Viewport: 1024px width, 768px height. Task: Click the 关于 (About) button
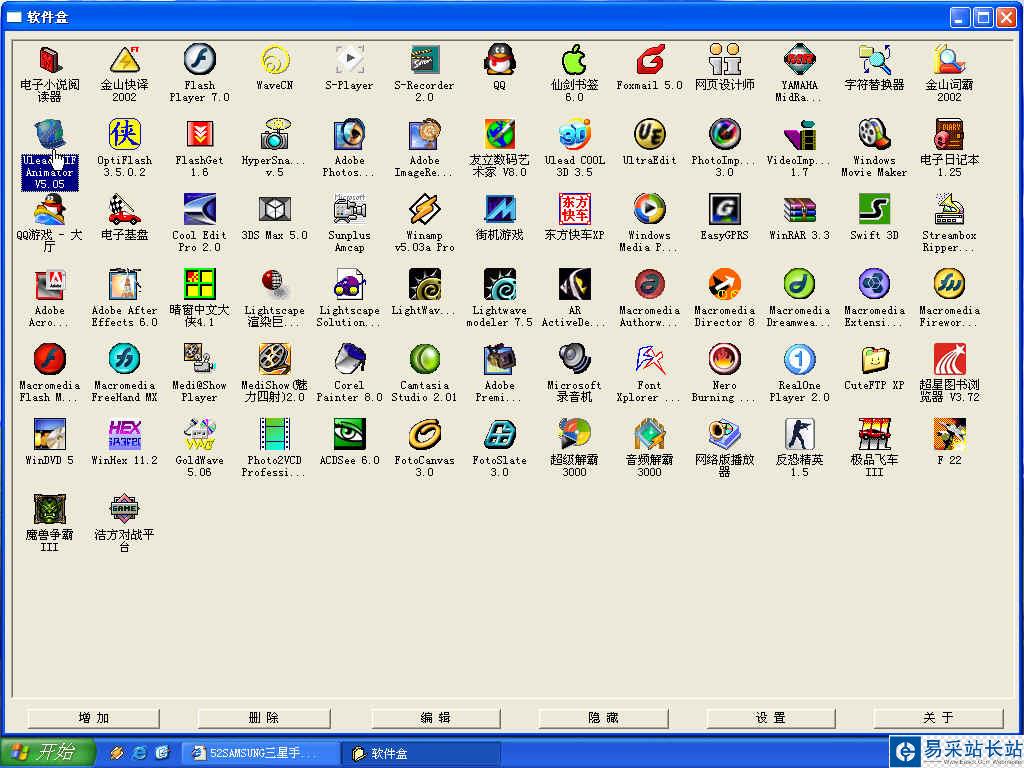tap(938, 718)
